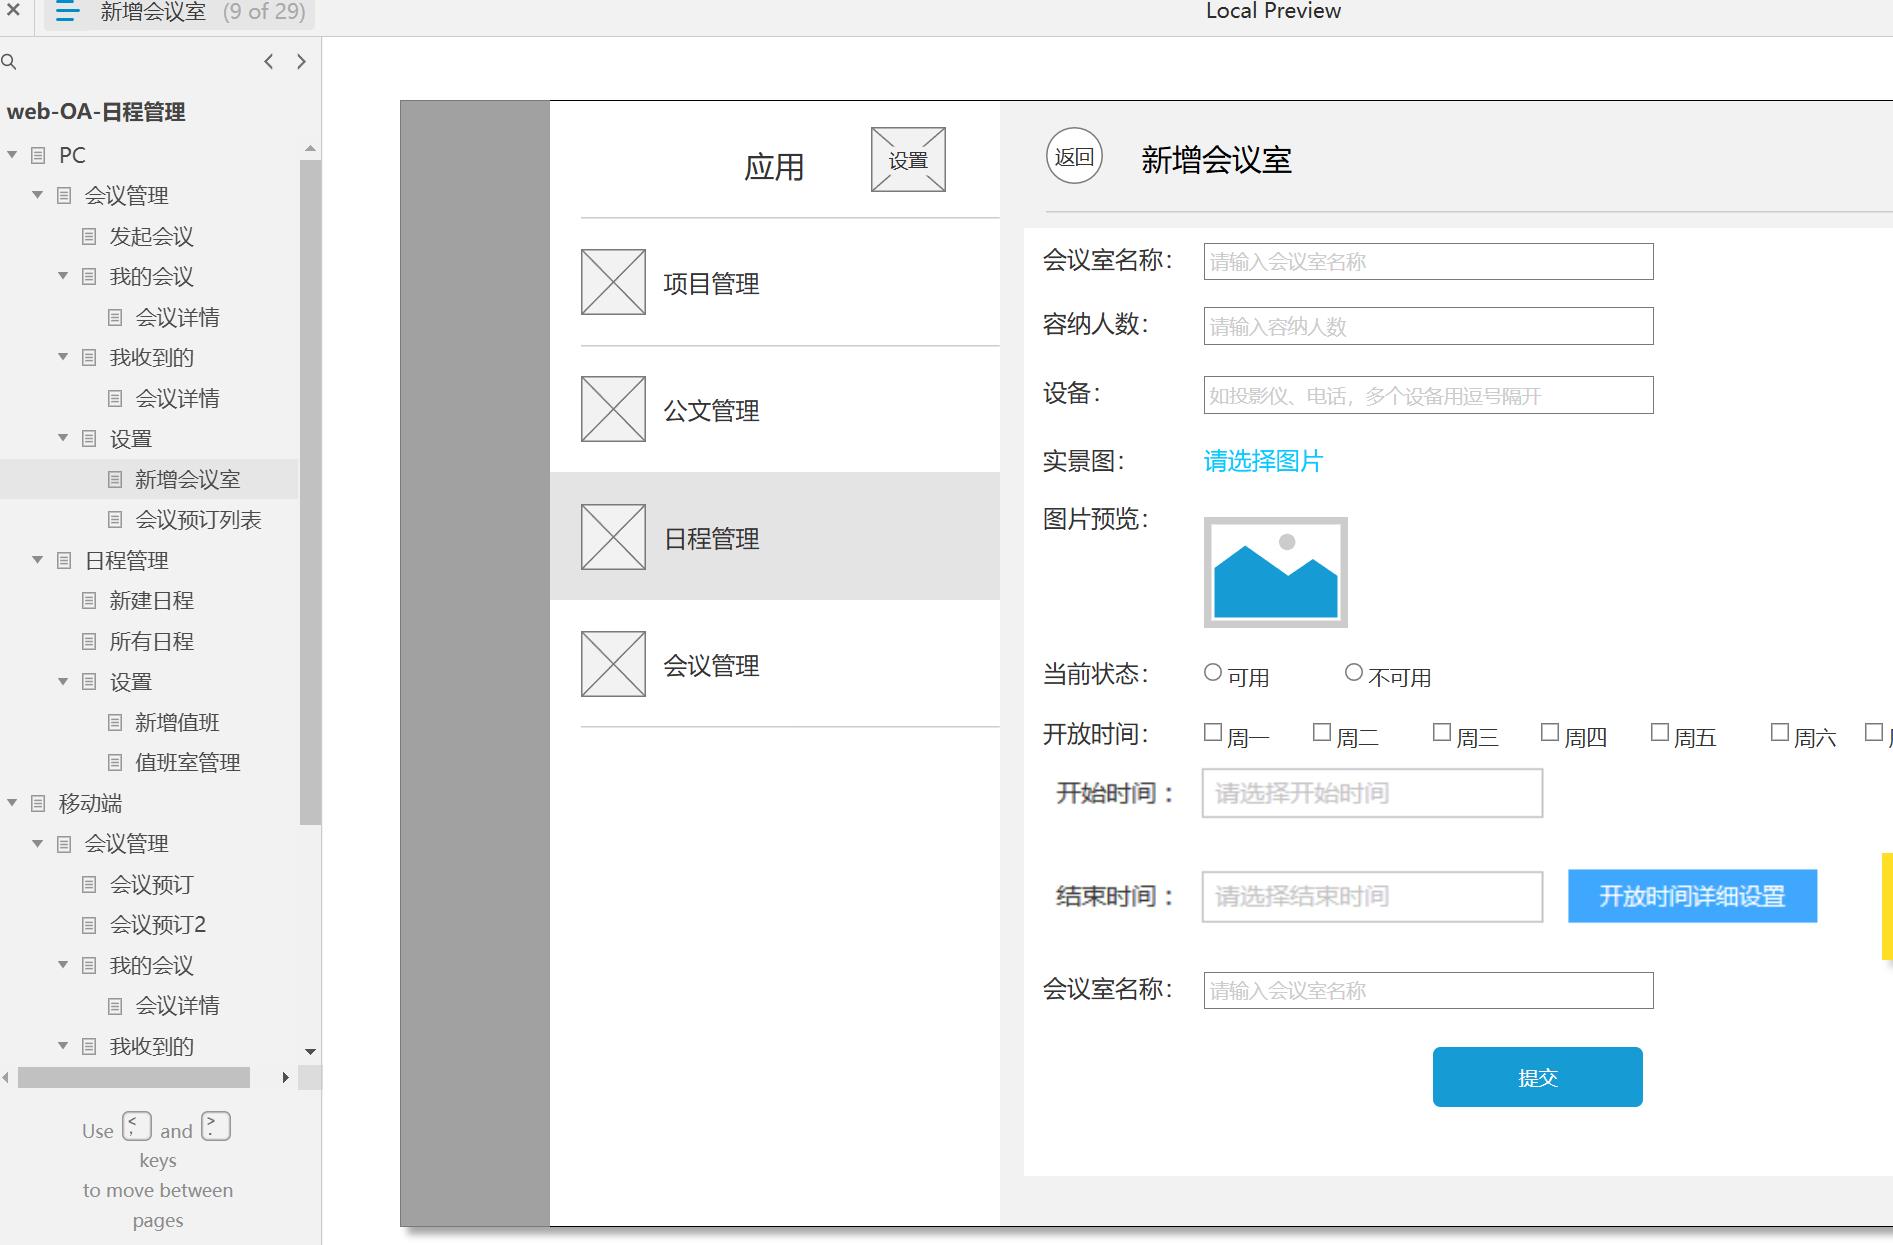Click the 图片预览 picture thumbnail
This screenshot has width=1893, height=1245.
(x=1275, y=572)
